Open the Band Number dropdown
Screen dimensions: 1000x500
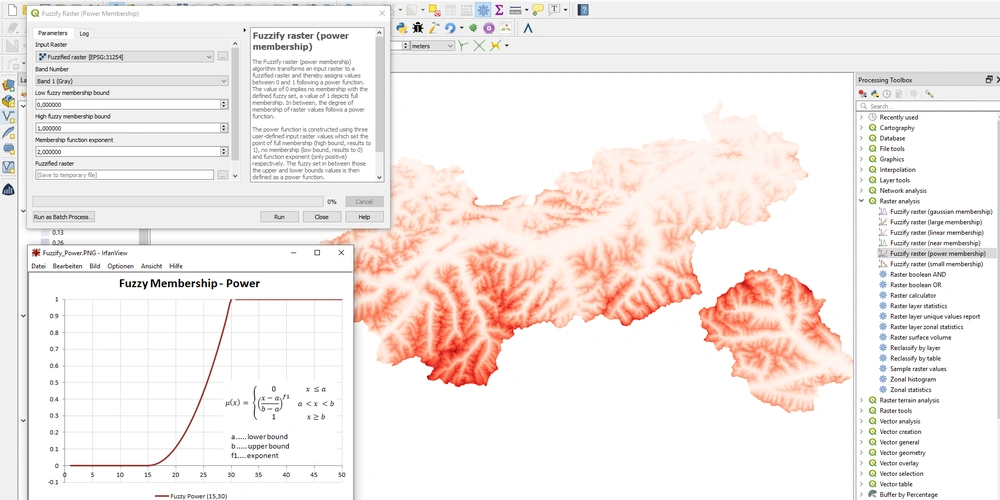[132, 81]
